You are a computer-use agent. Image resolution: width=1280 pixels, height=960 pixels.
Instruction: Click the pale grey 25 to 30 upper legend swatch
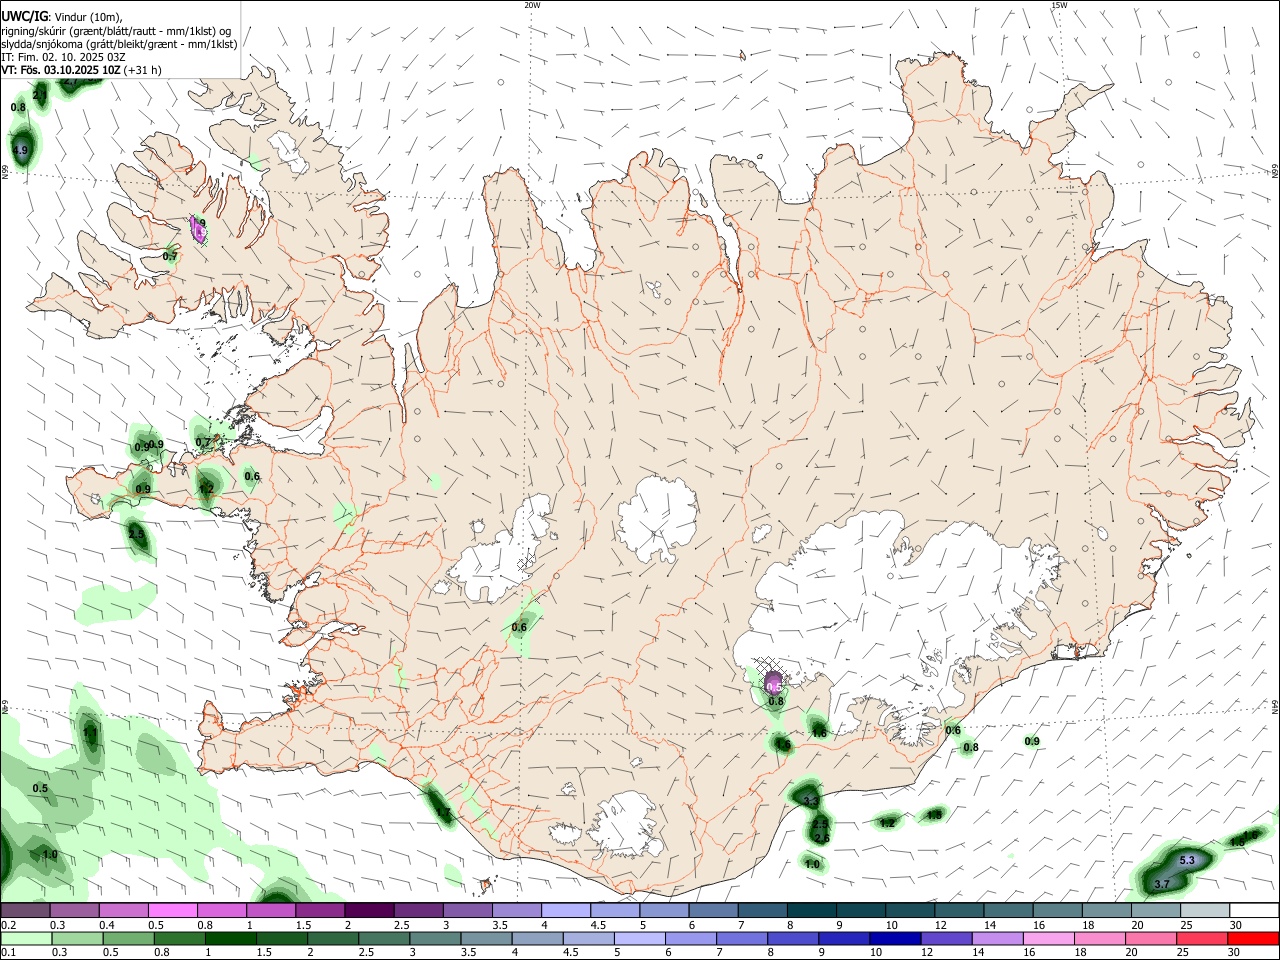[1205, 911]
